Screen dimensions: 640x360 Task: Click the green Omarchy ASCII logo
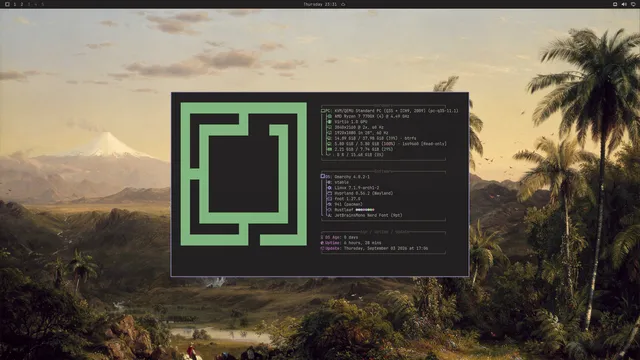point(244,174)
